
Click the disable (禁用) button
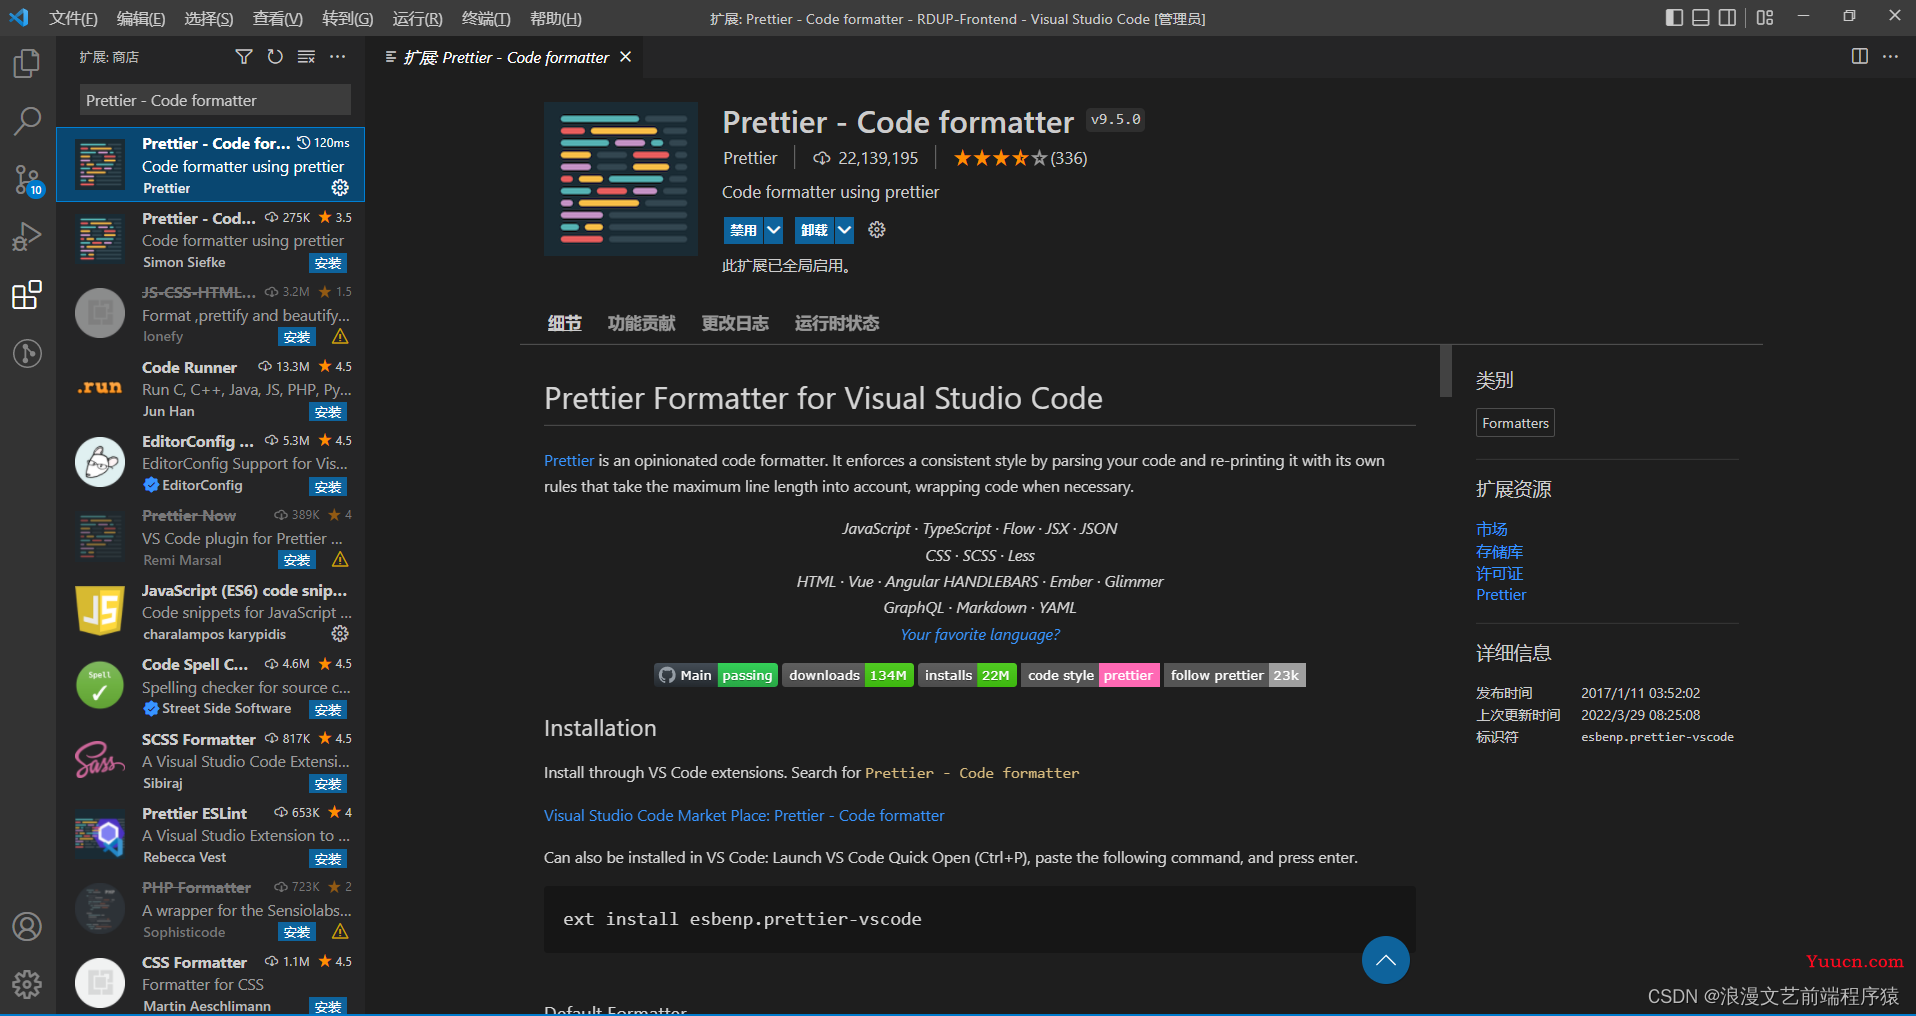point(743,230)
